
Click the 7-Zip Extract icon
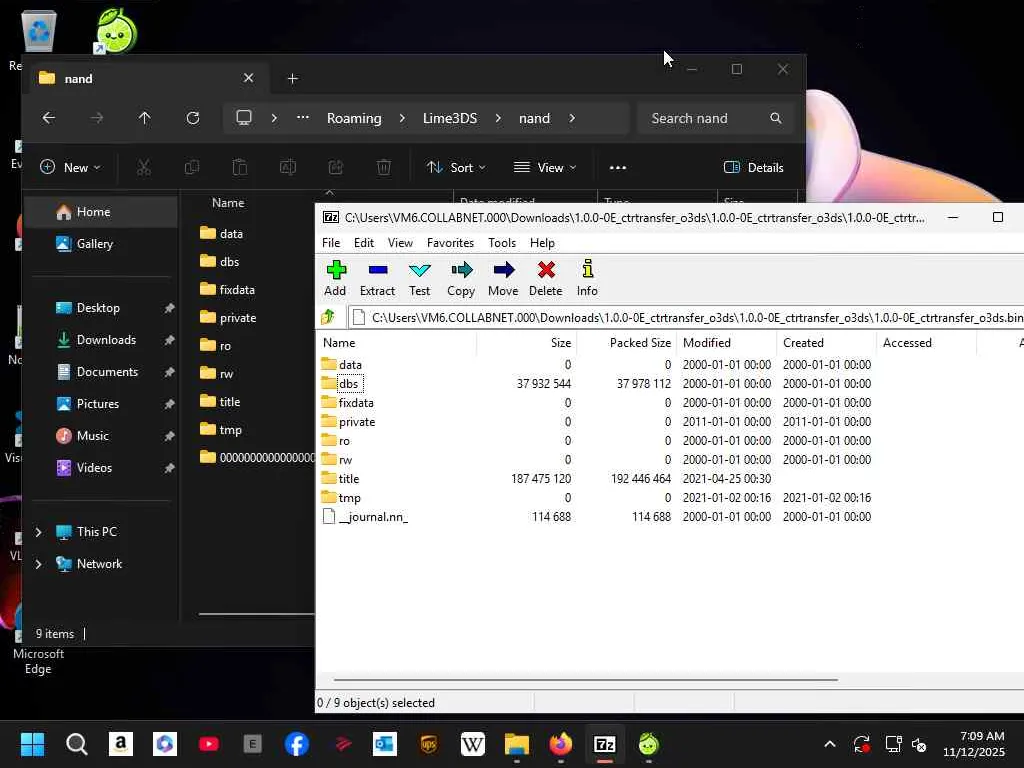click(x=377, y=278)
